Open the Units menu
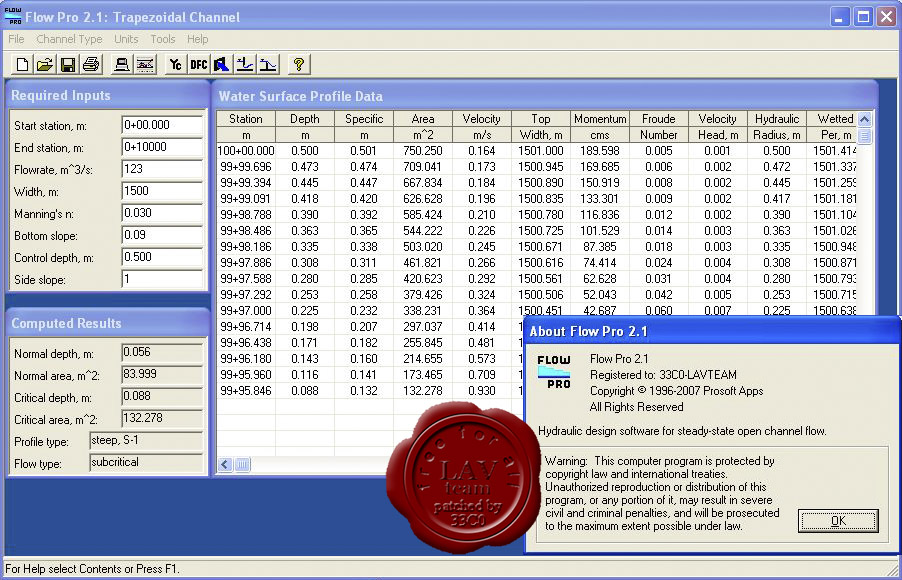The image size is (902, 580). (126, 39)
